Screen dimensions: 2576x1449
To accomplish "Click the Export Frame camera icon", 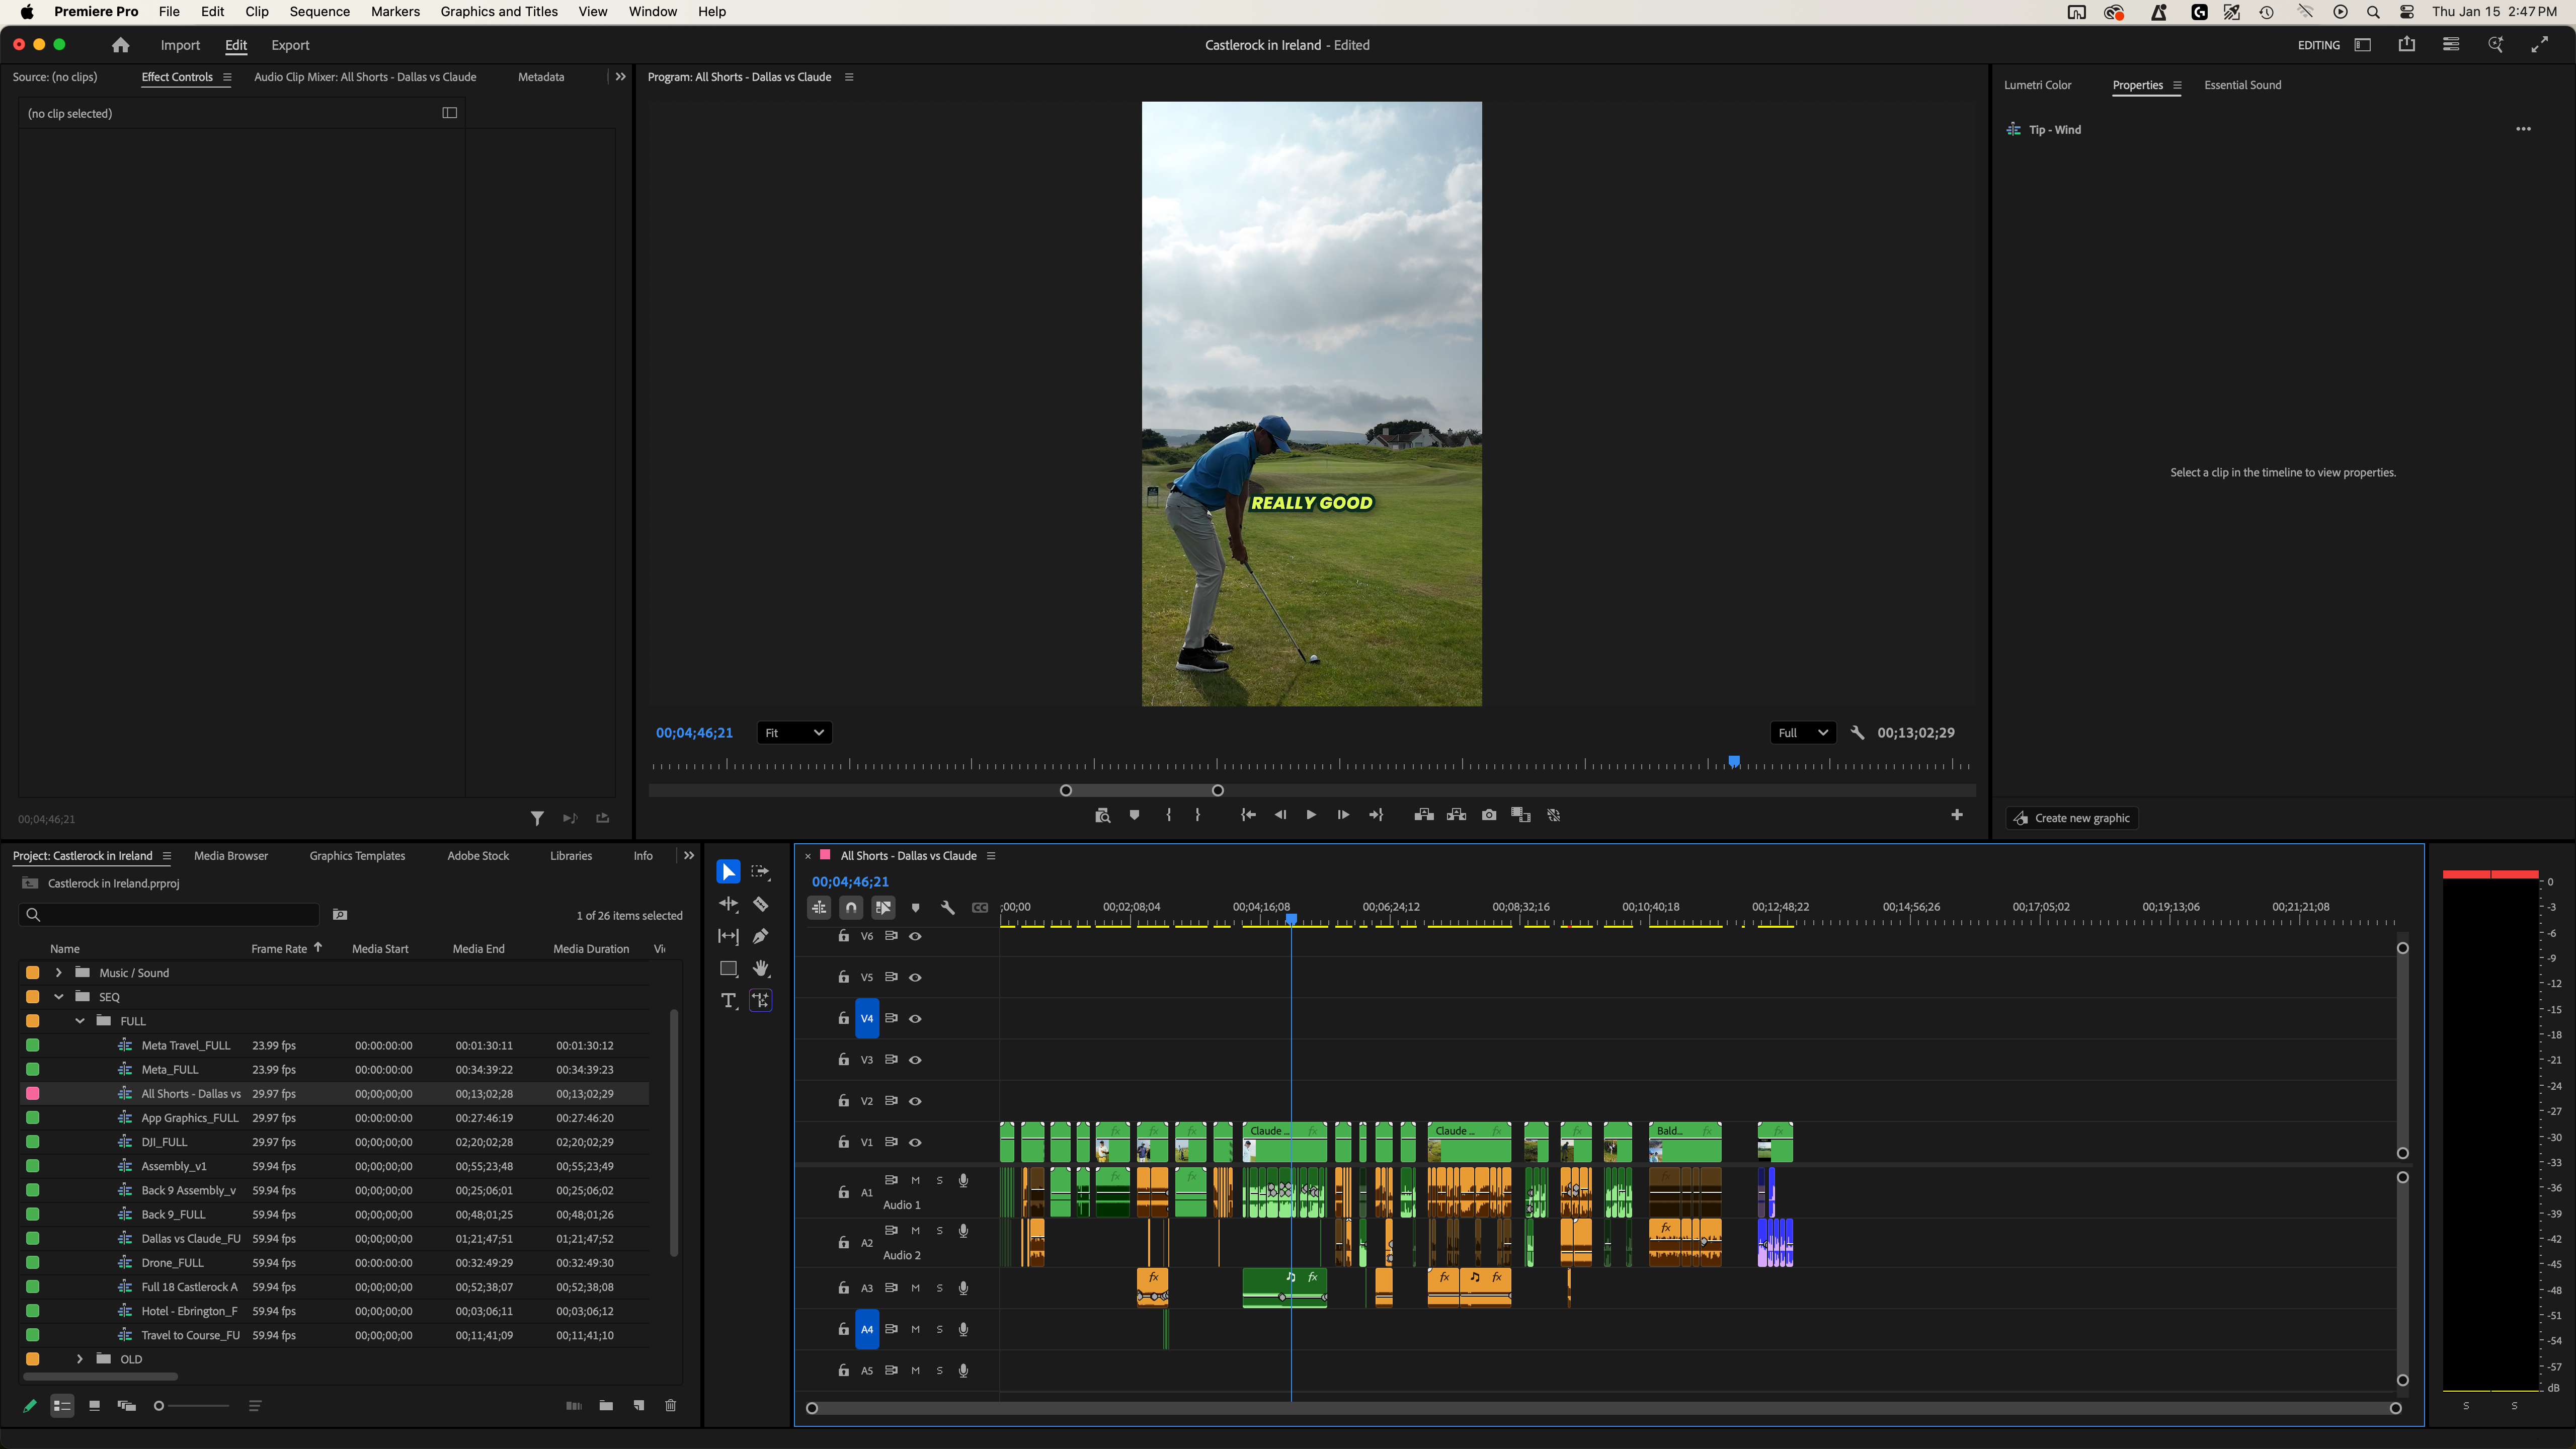I will [x=1489, y=815].
